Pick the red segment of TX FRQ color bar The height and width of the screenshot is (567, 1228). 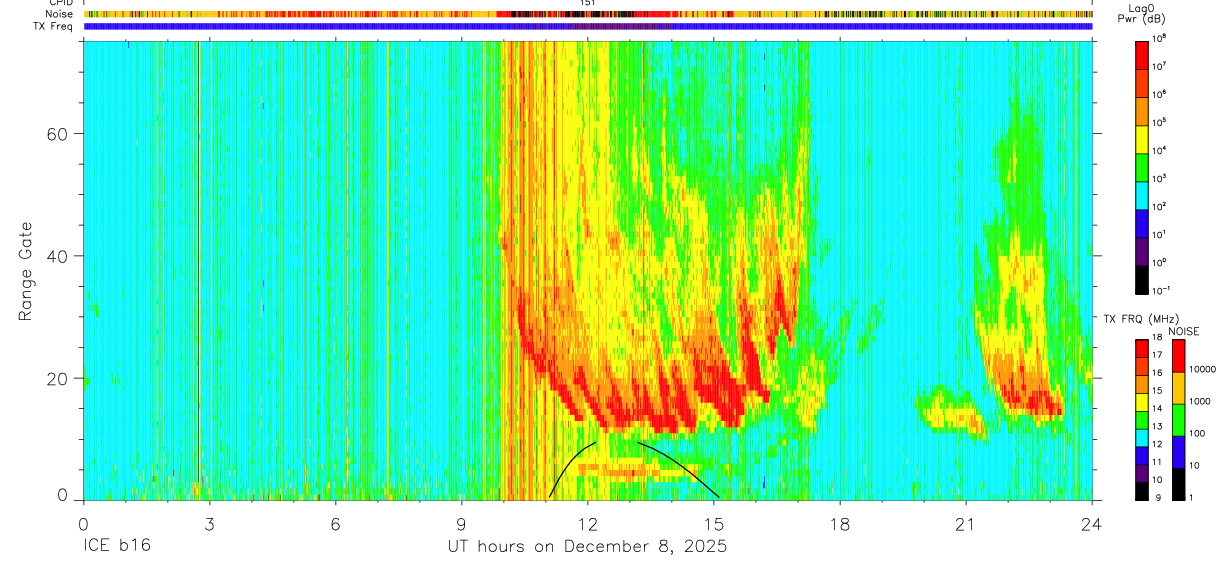pos(1142,348)
